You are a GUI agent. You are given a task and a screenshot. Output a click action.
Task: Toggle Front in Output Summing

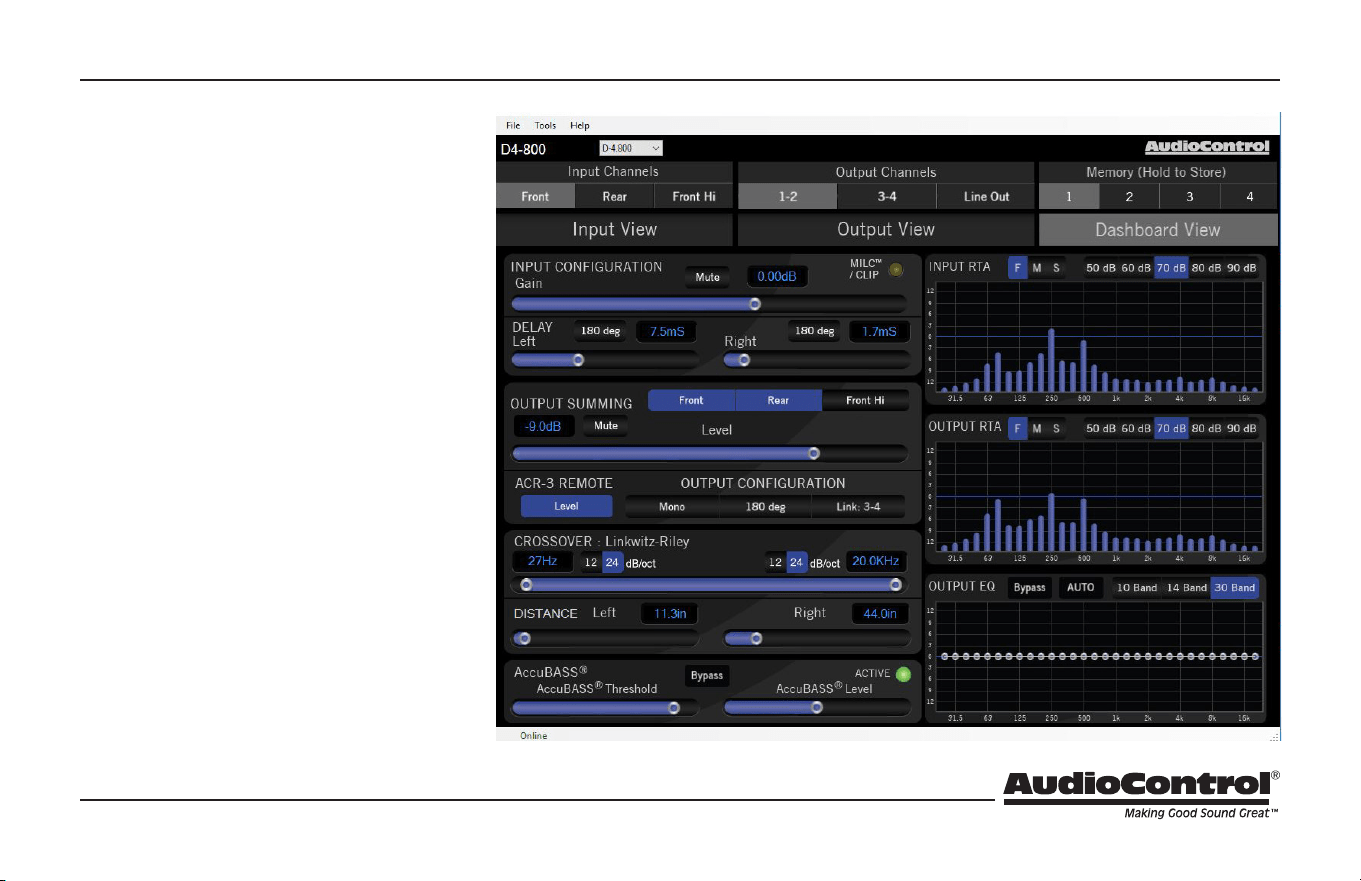coord(691,400)
